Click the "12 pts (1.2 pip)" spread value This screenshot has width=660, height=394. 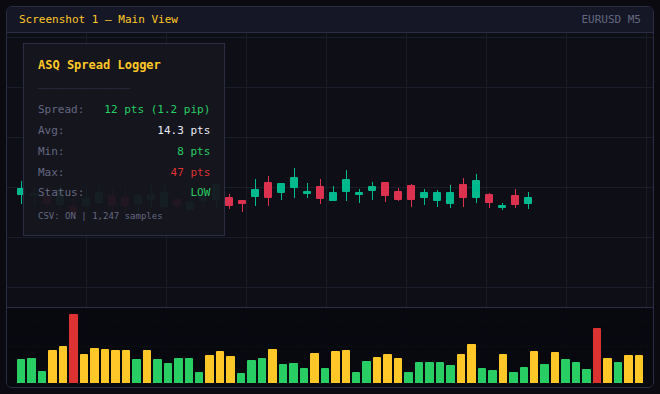tap(157, 109)
